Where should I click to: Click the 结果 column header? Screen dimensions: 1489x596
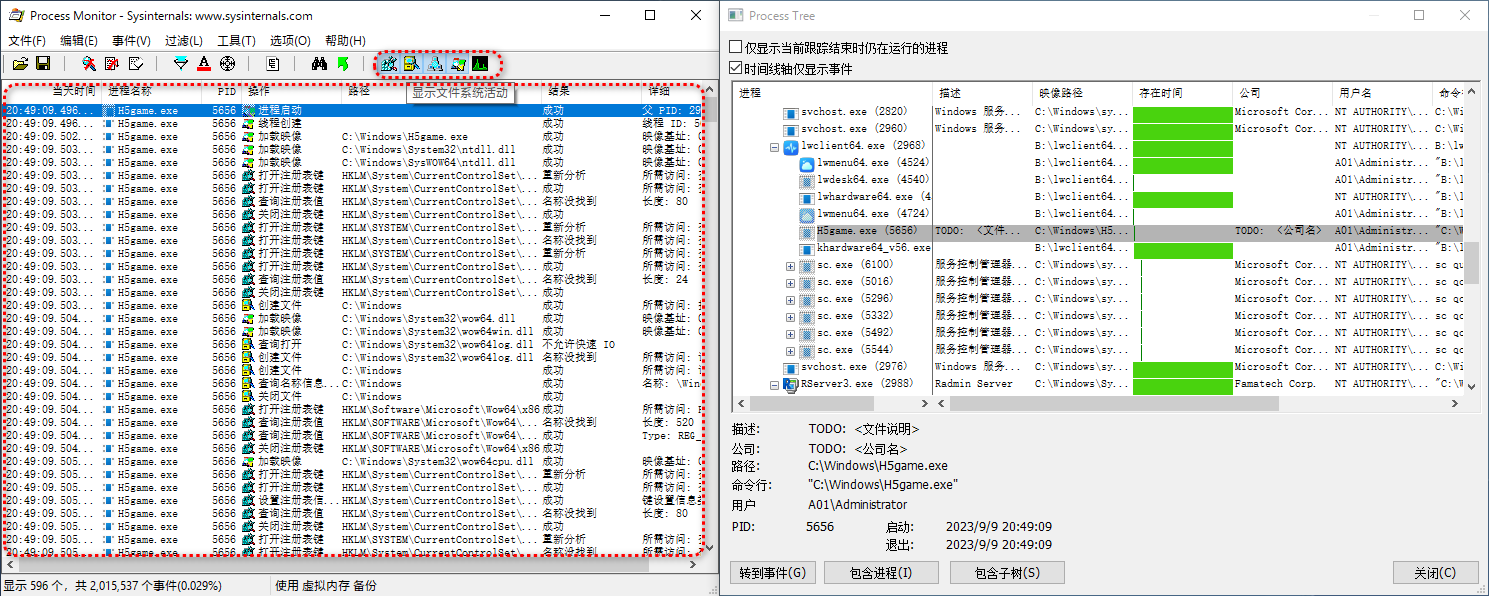(592, 91)
